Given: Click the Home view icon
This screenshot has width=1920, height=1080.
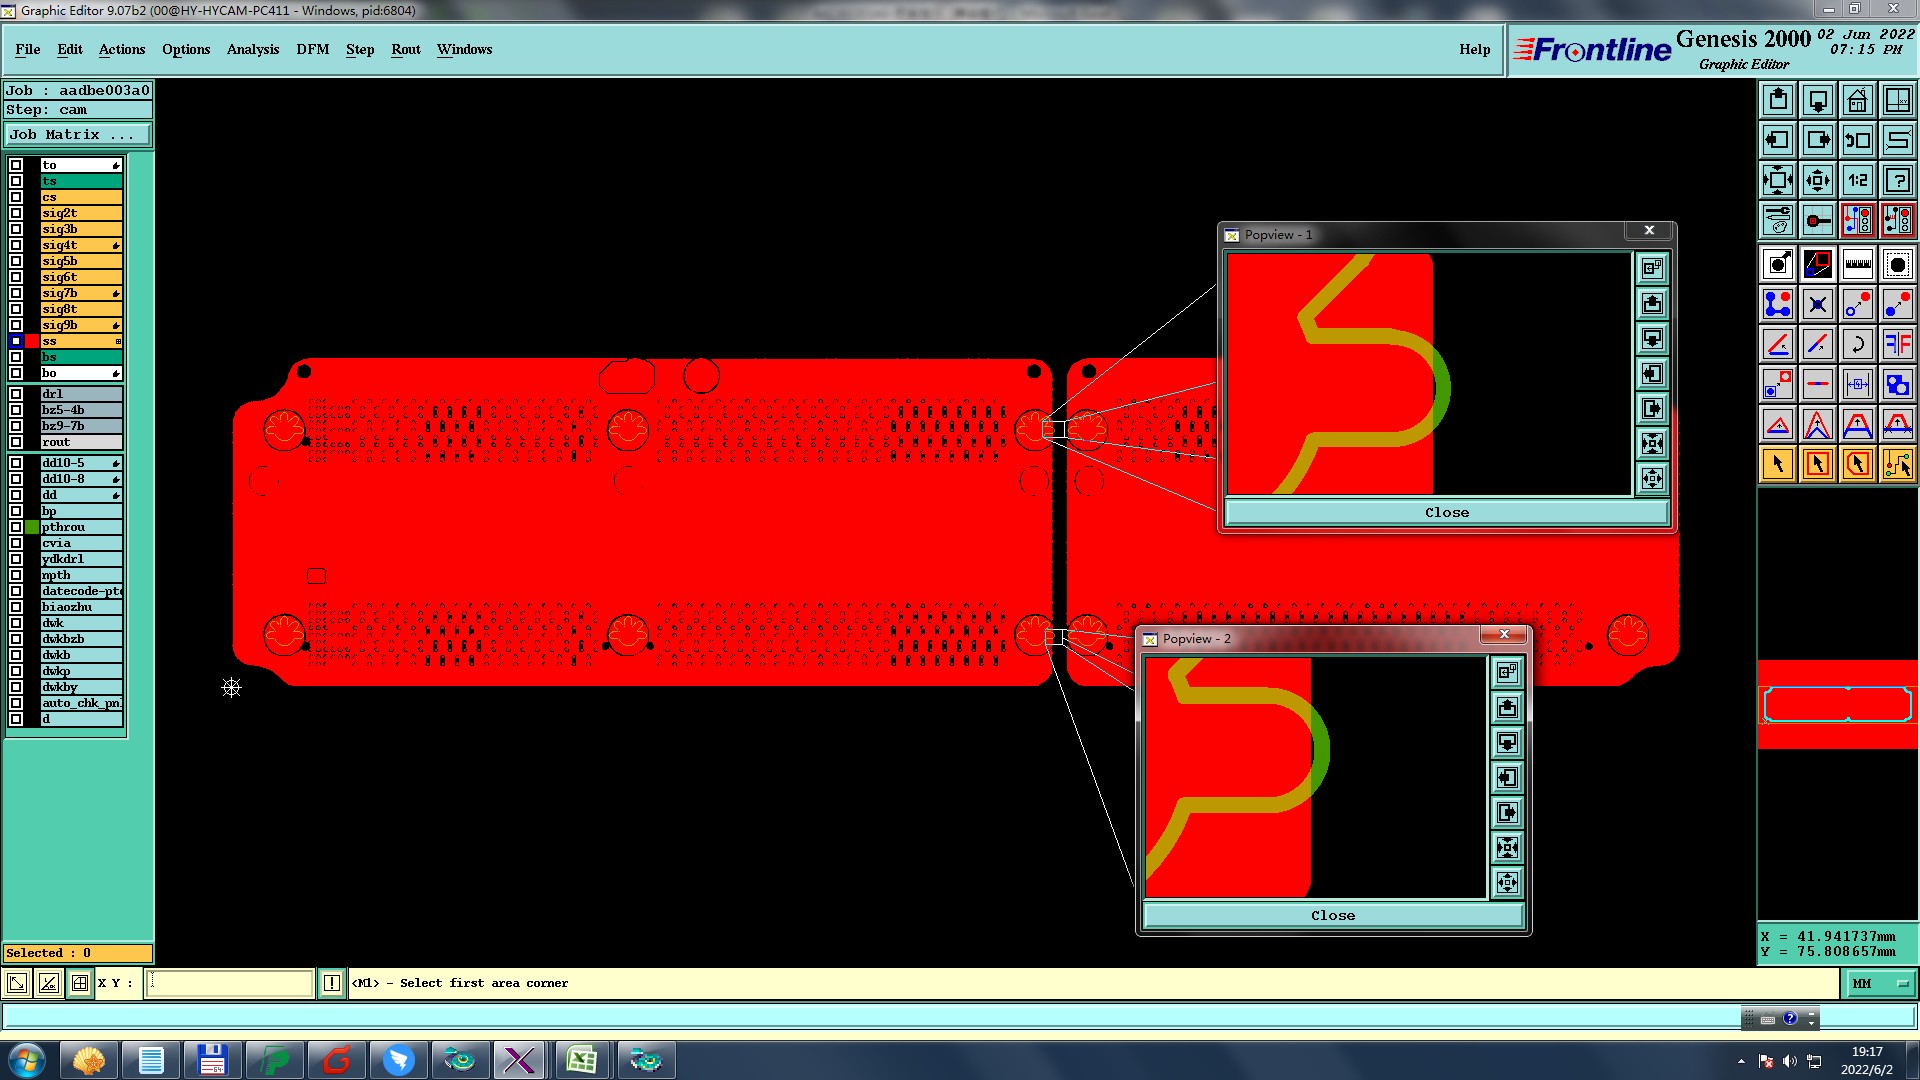Looking at the screenshot, I should [1857, 100].
